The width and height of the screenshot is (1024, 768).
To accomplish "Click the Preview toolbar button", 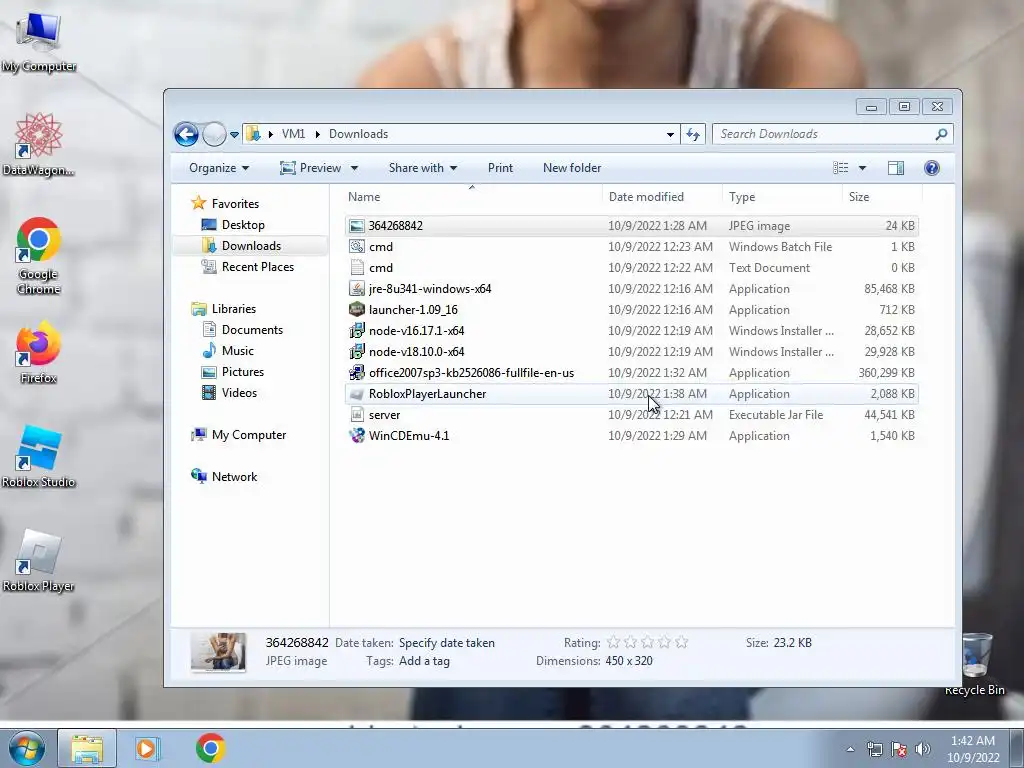I will [x=311, y=168].
